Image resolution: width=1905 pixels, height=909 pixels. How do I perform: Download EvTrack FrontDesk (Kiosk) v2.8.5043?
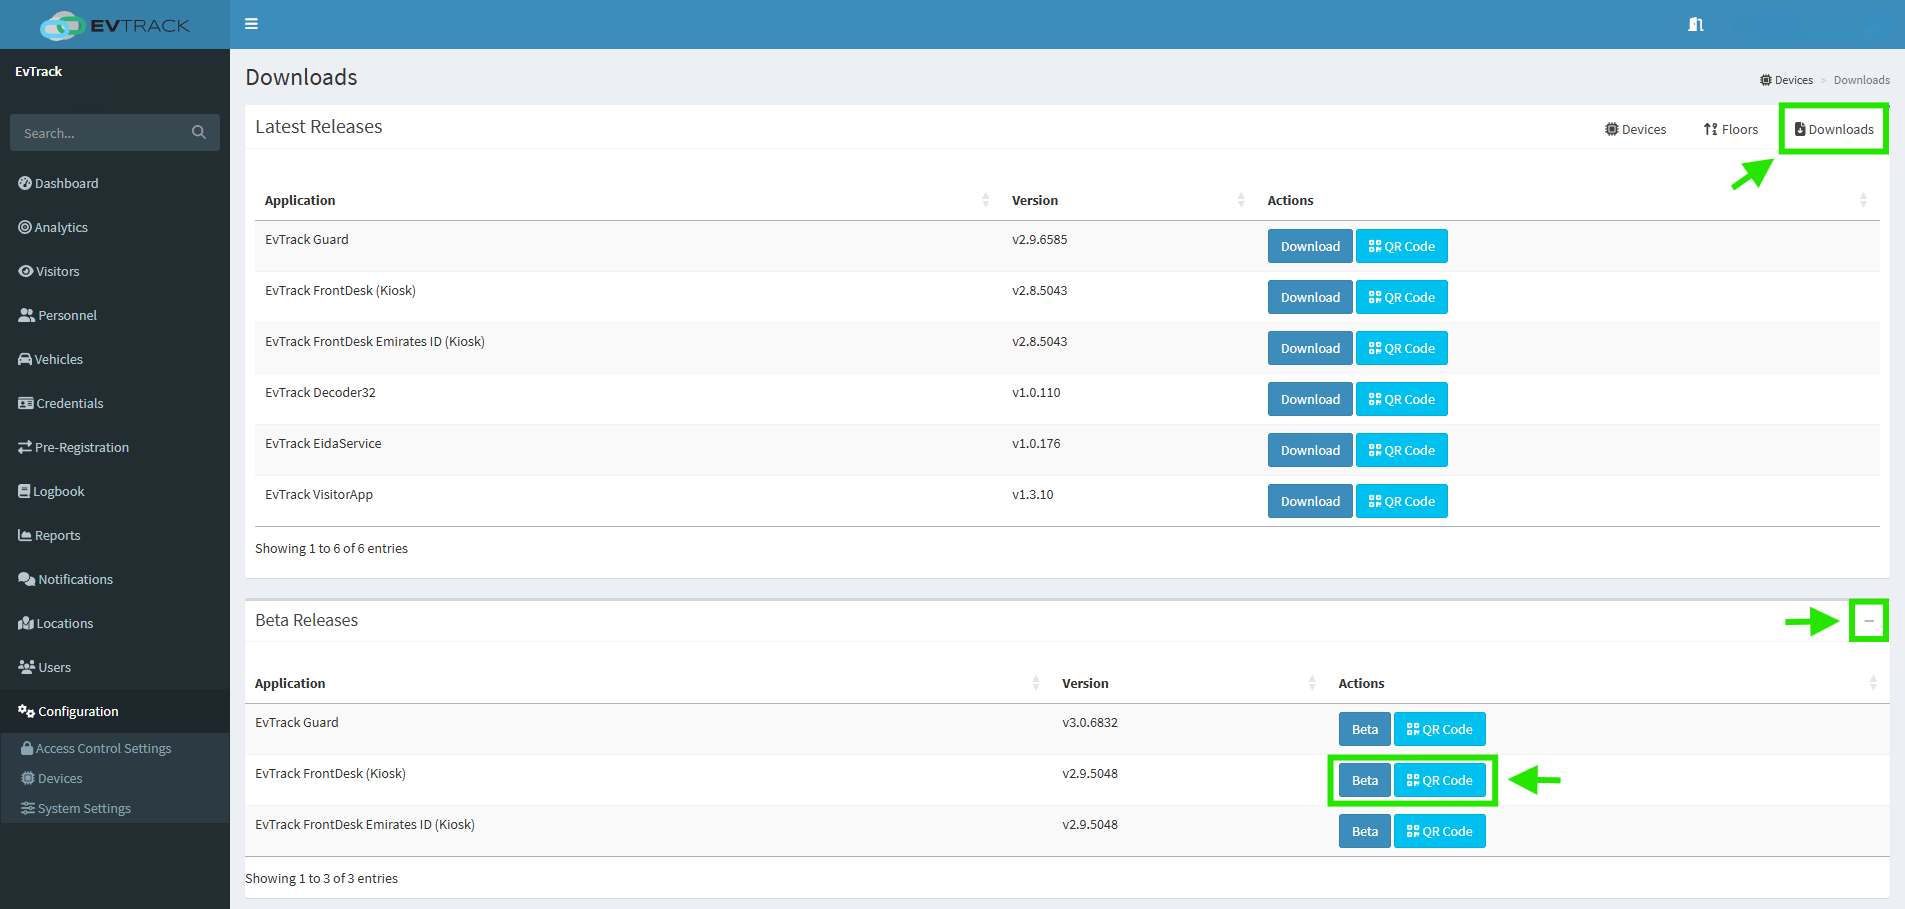point(1310,297)
